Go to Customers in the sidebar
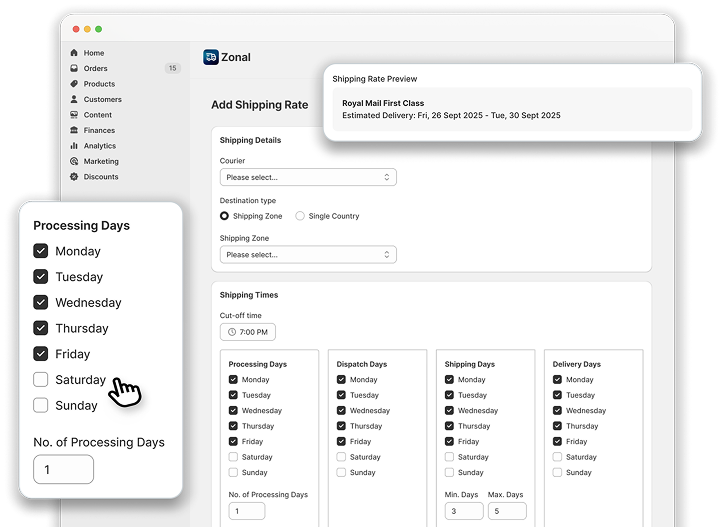 102,99
